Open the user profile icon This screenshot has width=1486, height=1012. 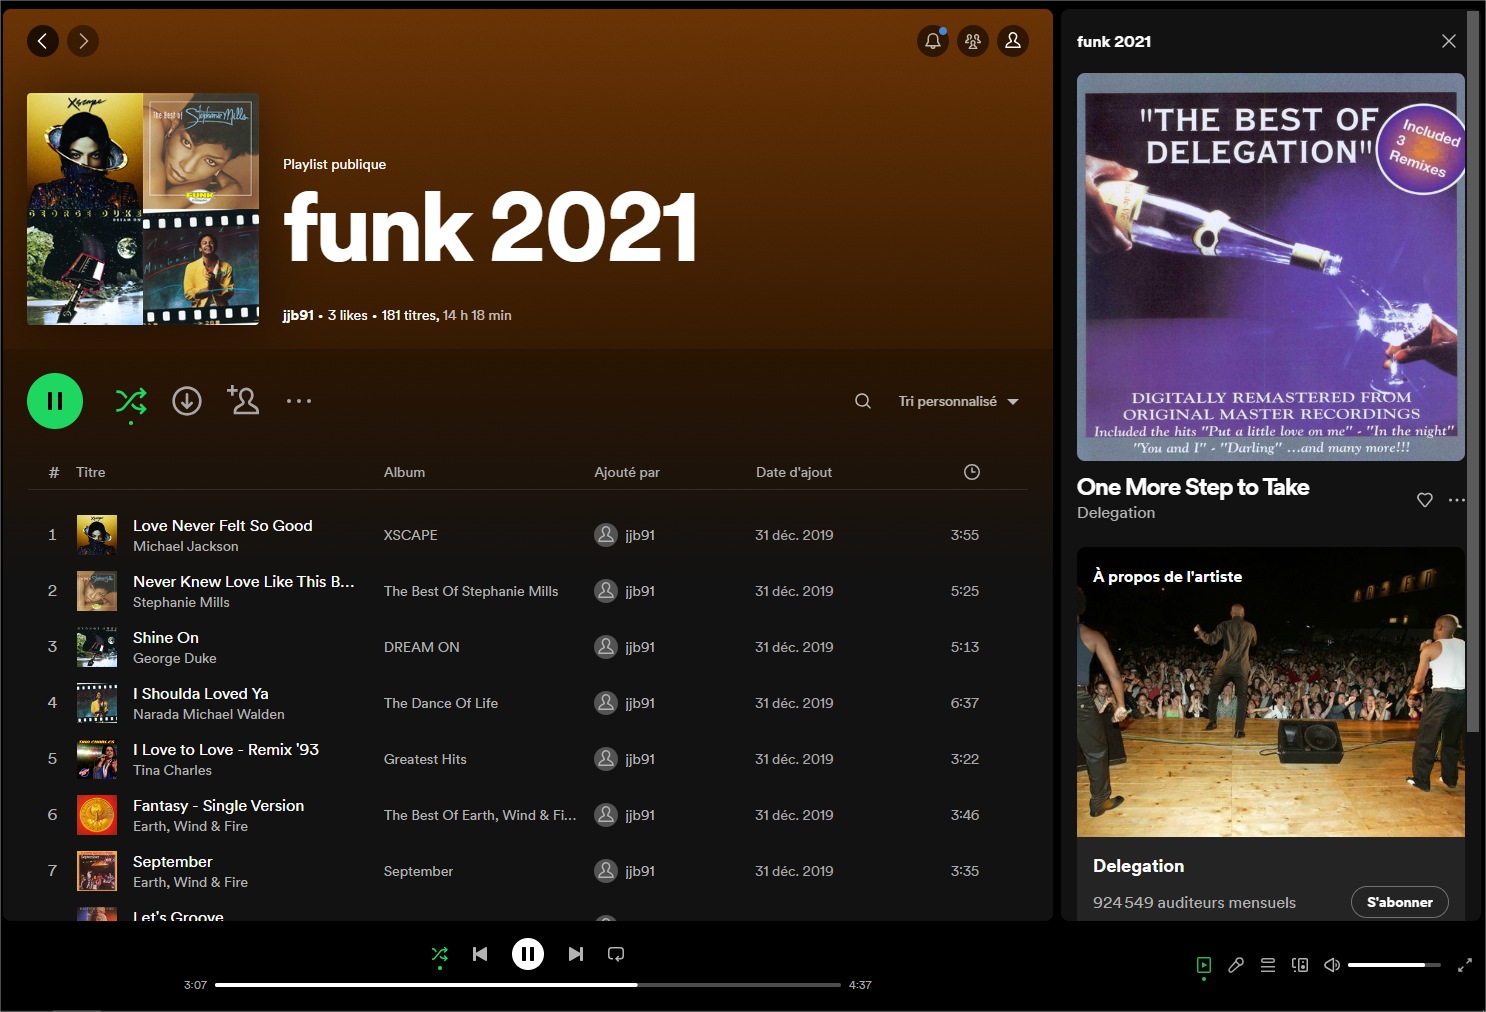coord(1013,41)
